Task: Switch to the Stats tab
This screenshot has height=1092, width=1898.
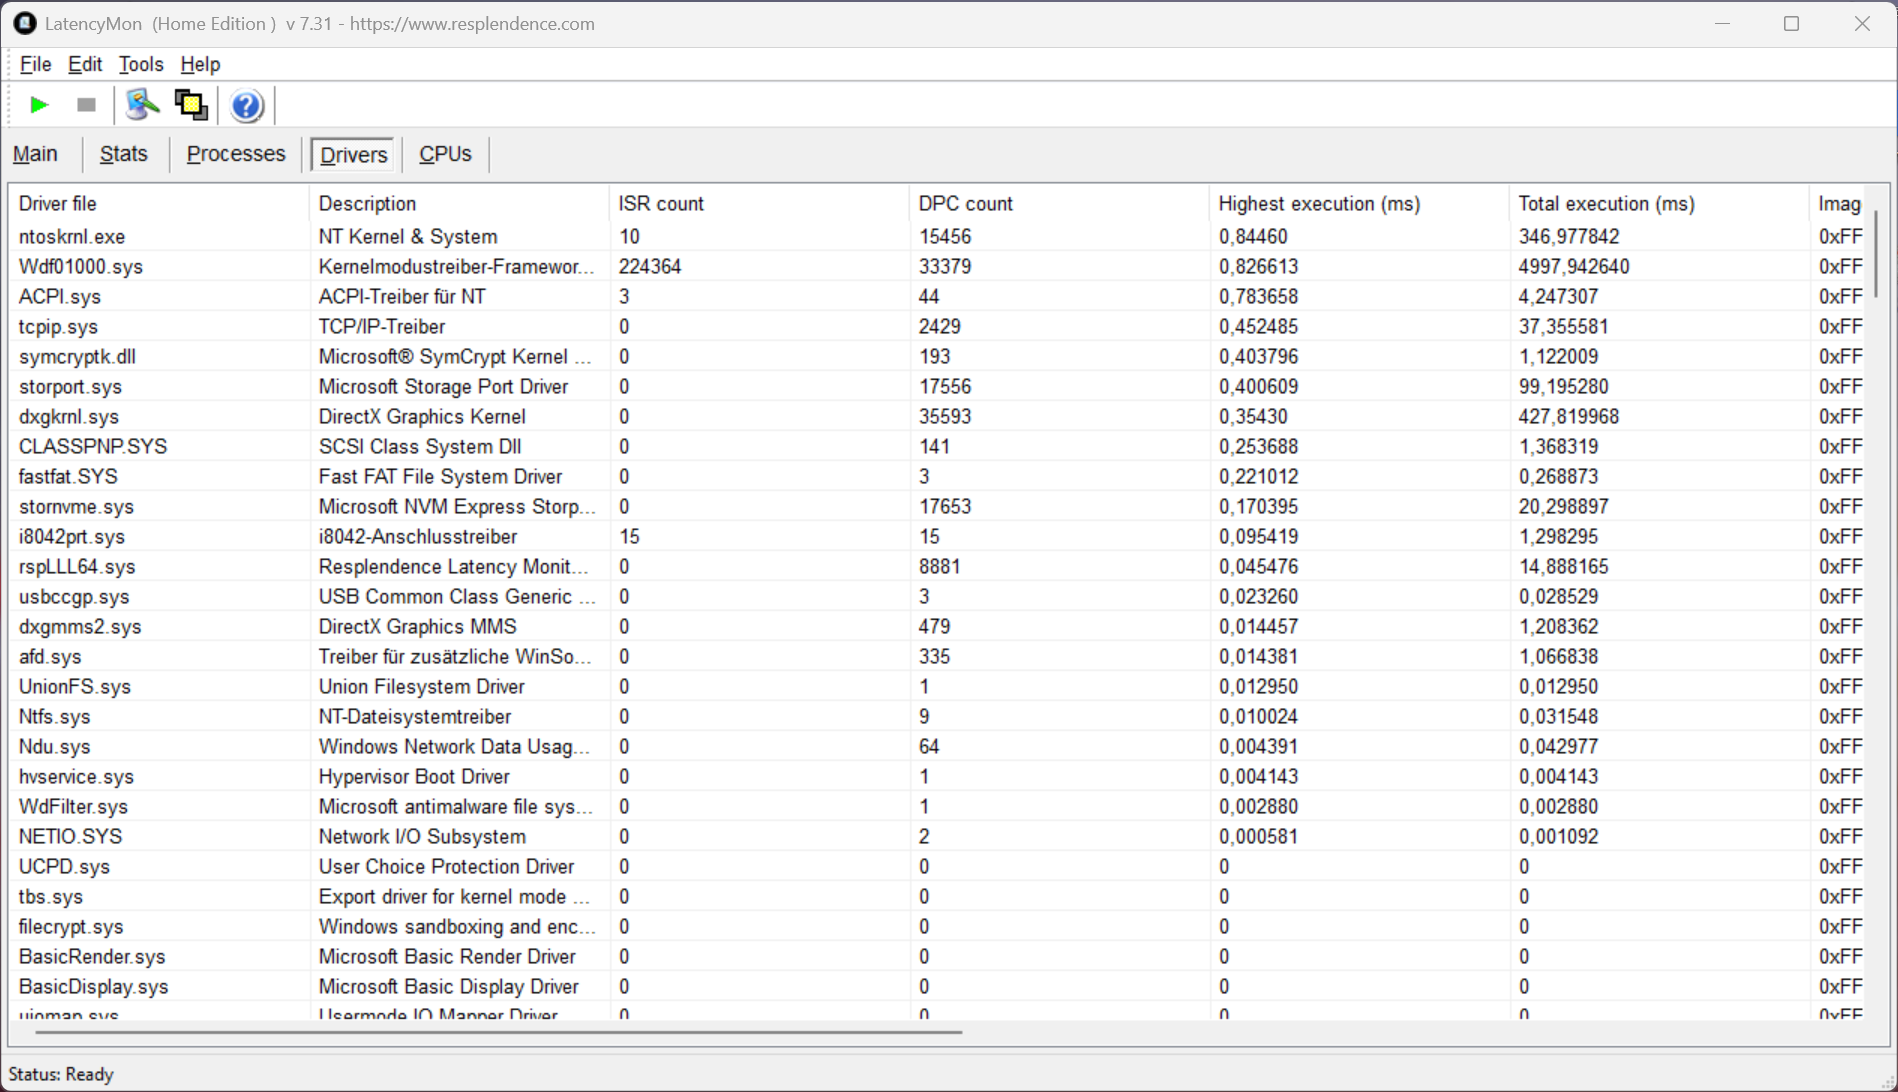Action: (x=123, y=154)
